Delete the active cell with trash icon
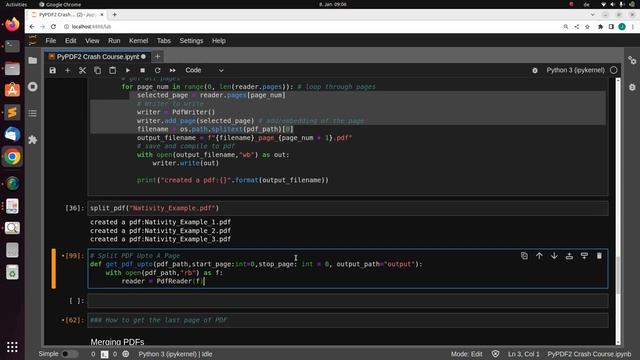The image size is (640, 360). pyautogui.click(x=599, y=256)
